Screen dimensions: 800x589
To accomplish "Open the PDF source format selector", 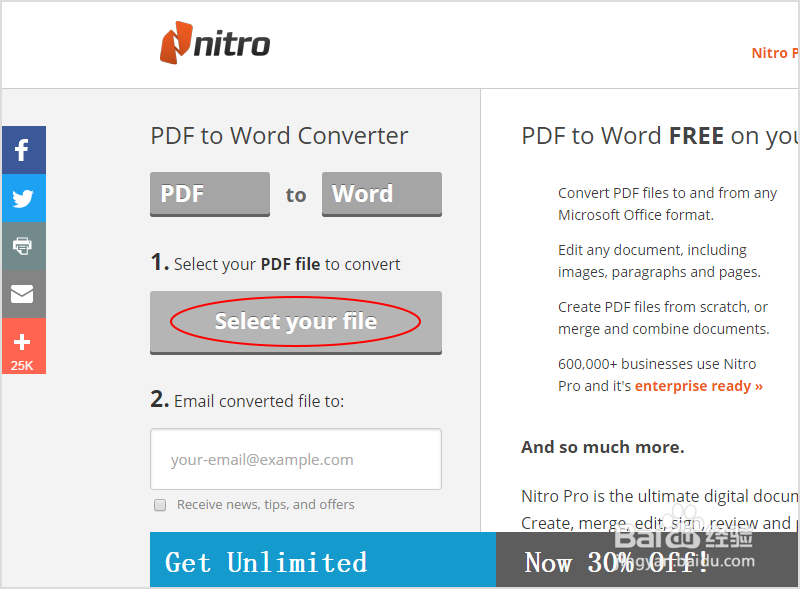I will click(210, 194).
